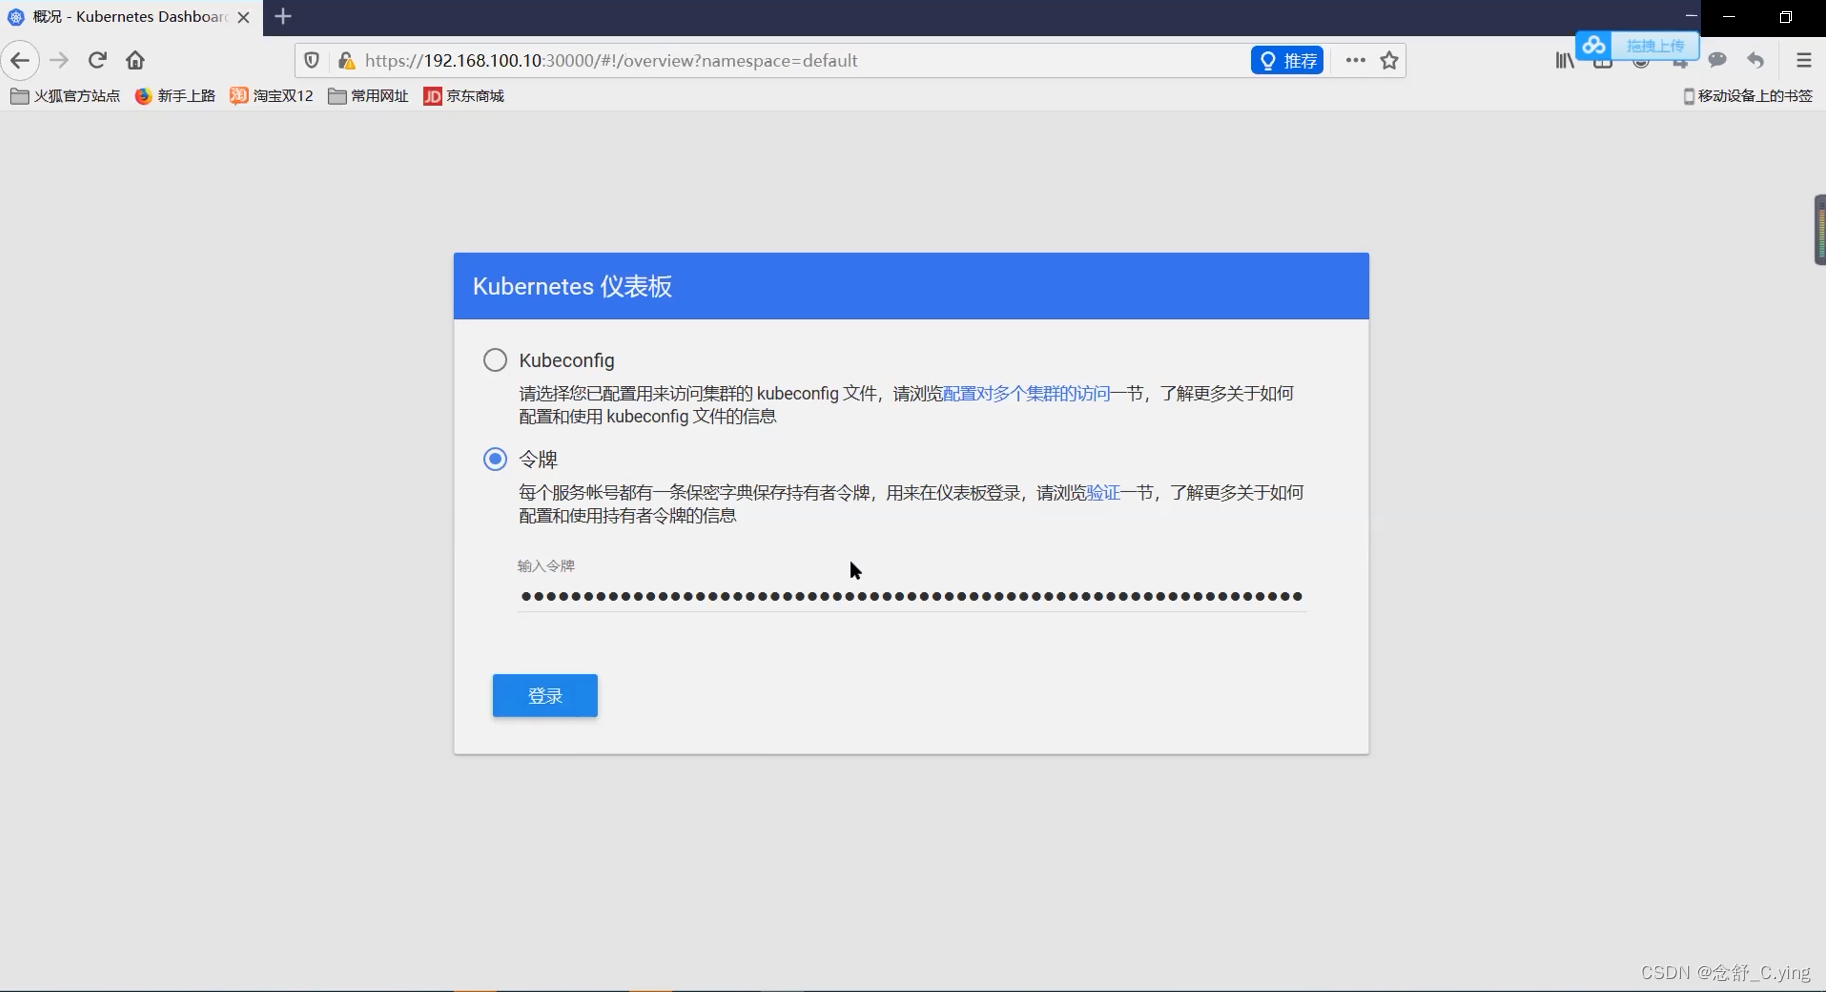The image size is (1826, 992).
Task: Bookmark the page via star icon
Action: [x=1388, y=60]
